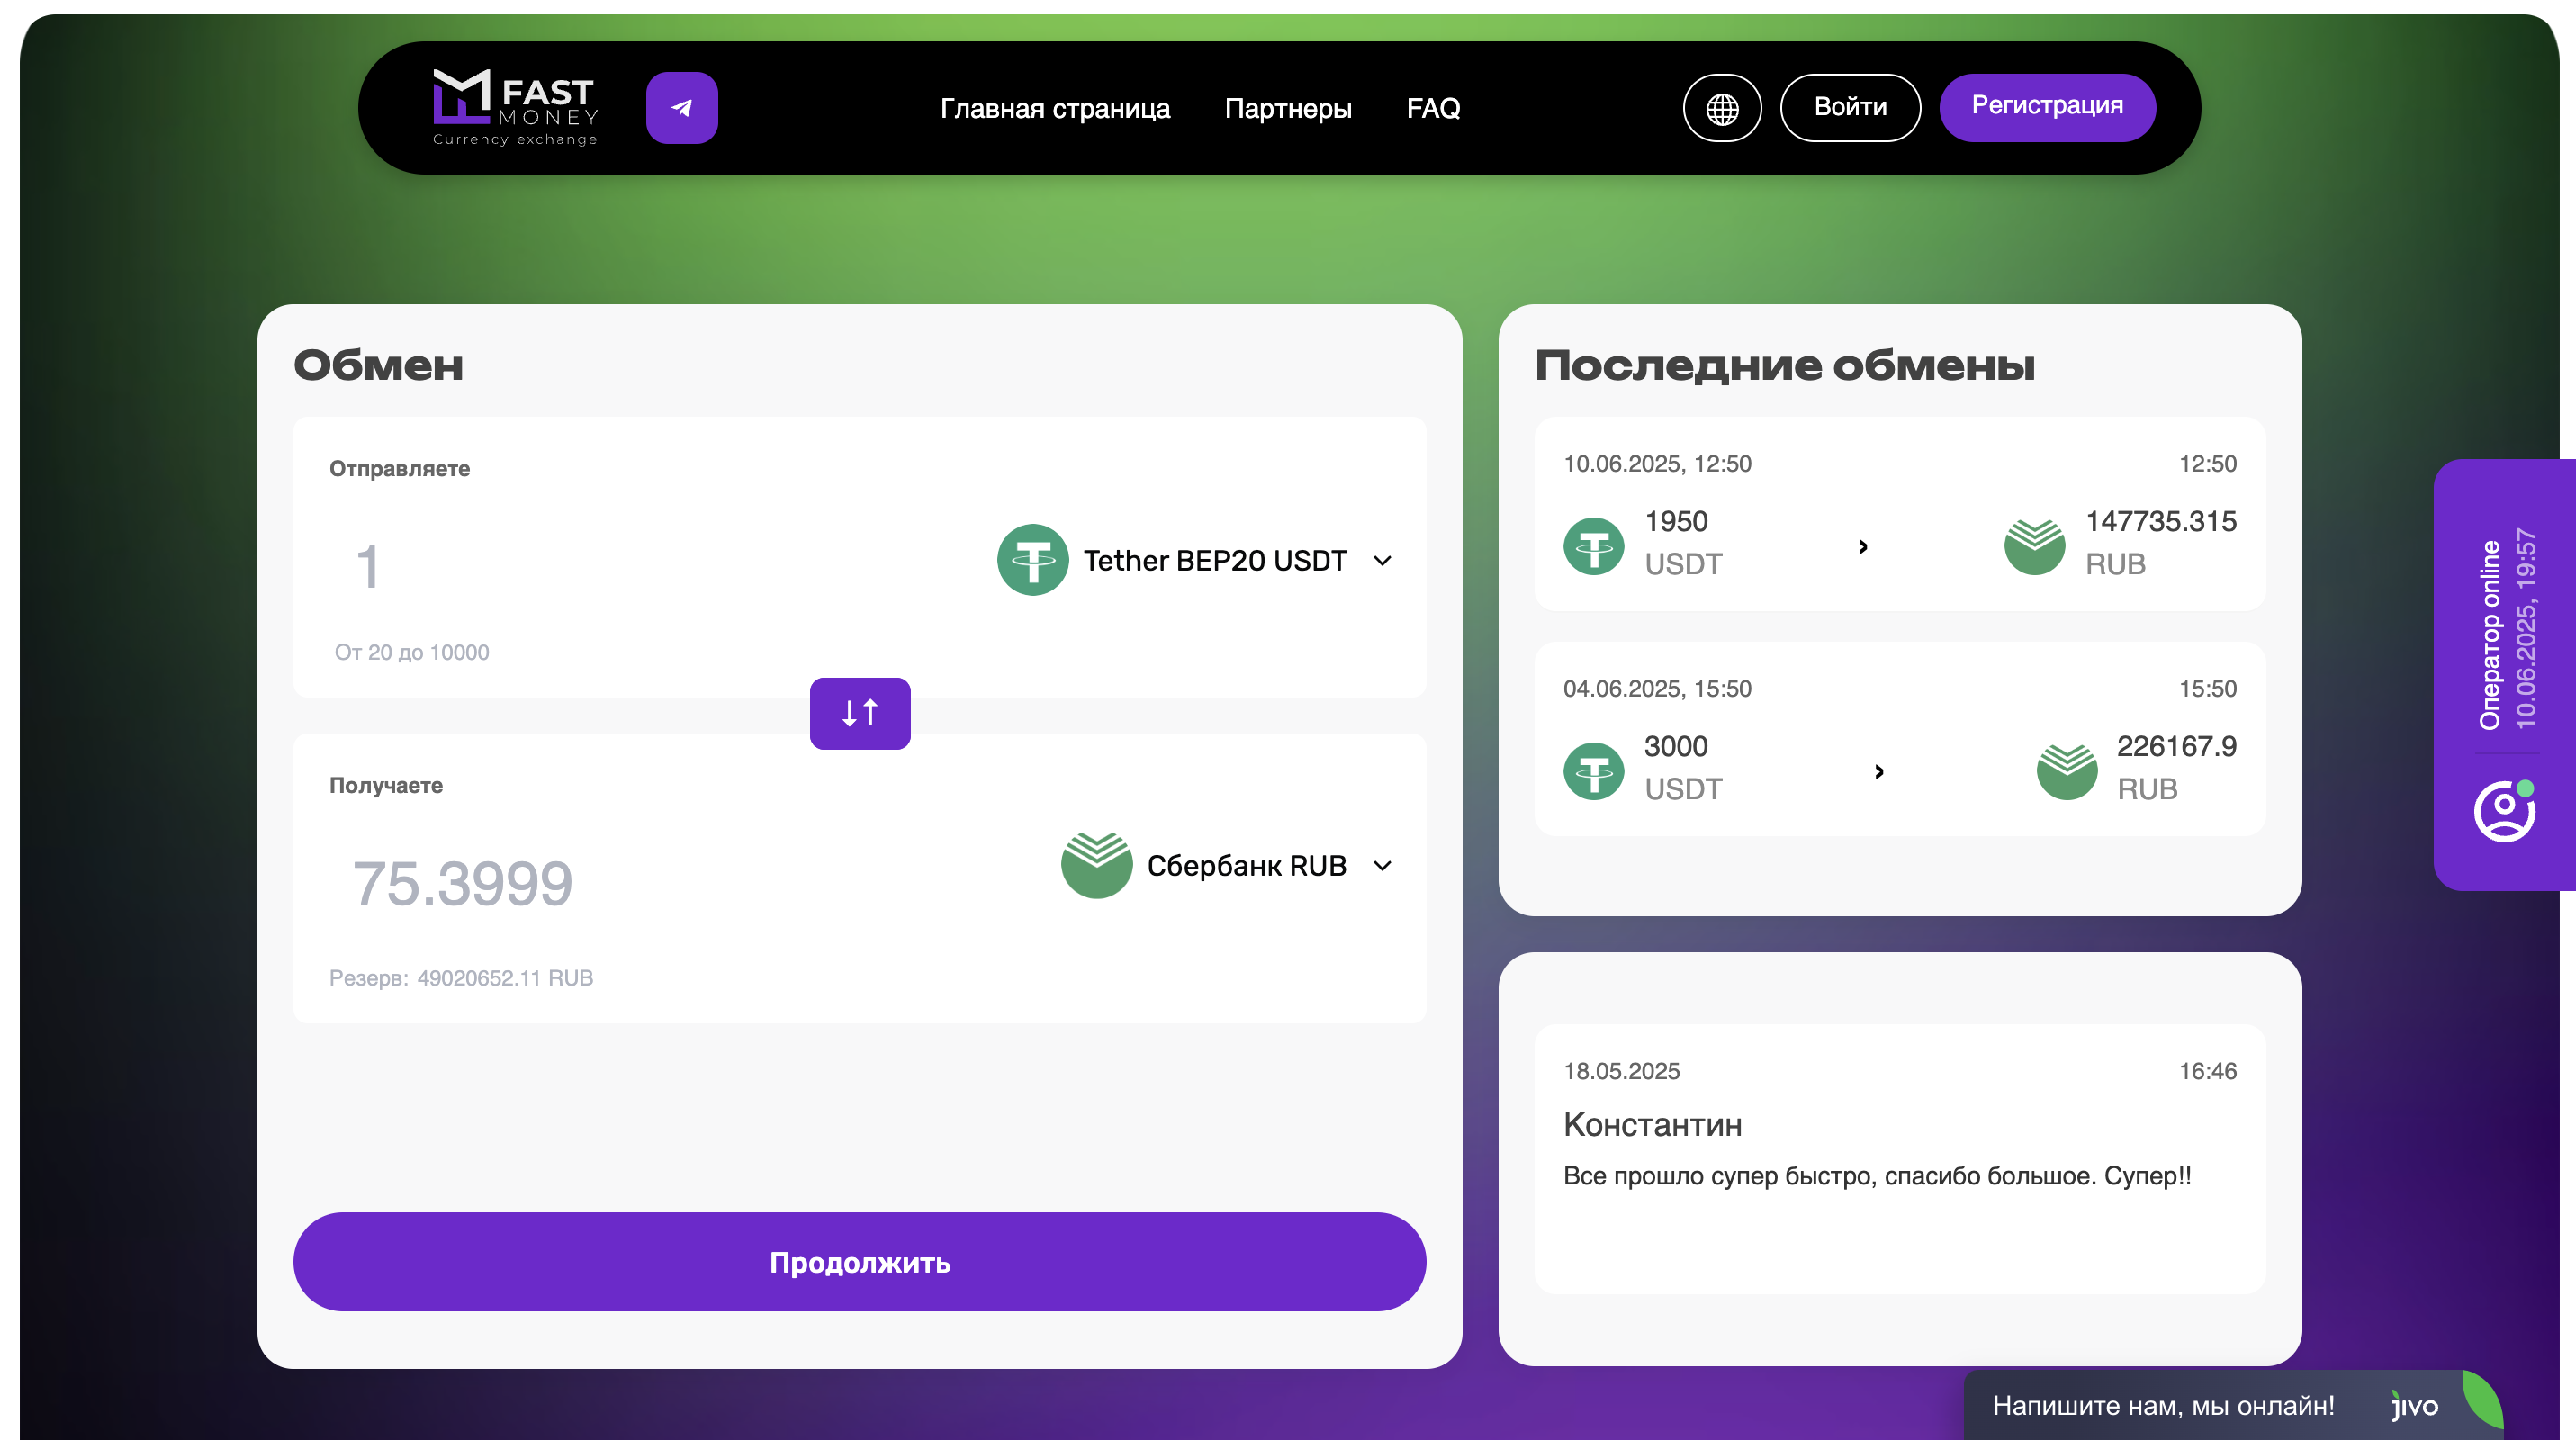Click the Отправляете label
Image resolution: width=2576 pixels, height=1440 pixels.
399,468
